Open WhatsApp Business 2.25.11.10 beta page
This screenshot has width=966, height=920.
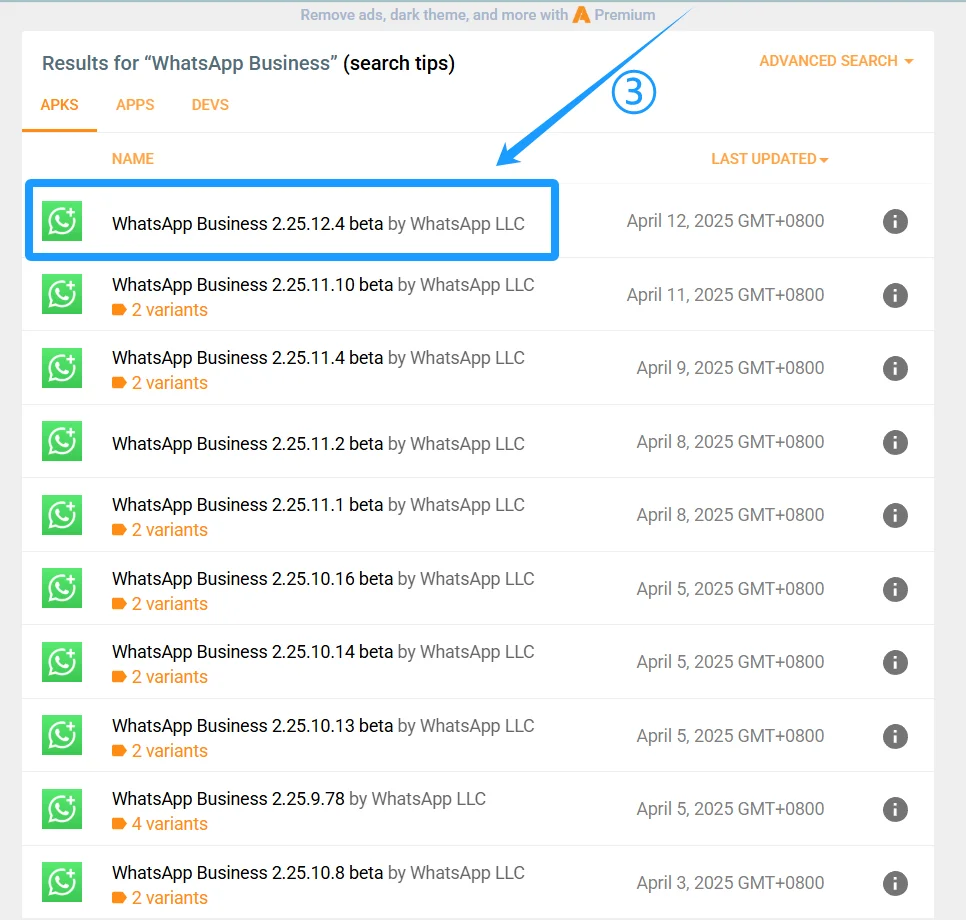click(253, 285)
